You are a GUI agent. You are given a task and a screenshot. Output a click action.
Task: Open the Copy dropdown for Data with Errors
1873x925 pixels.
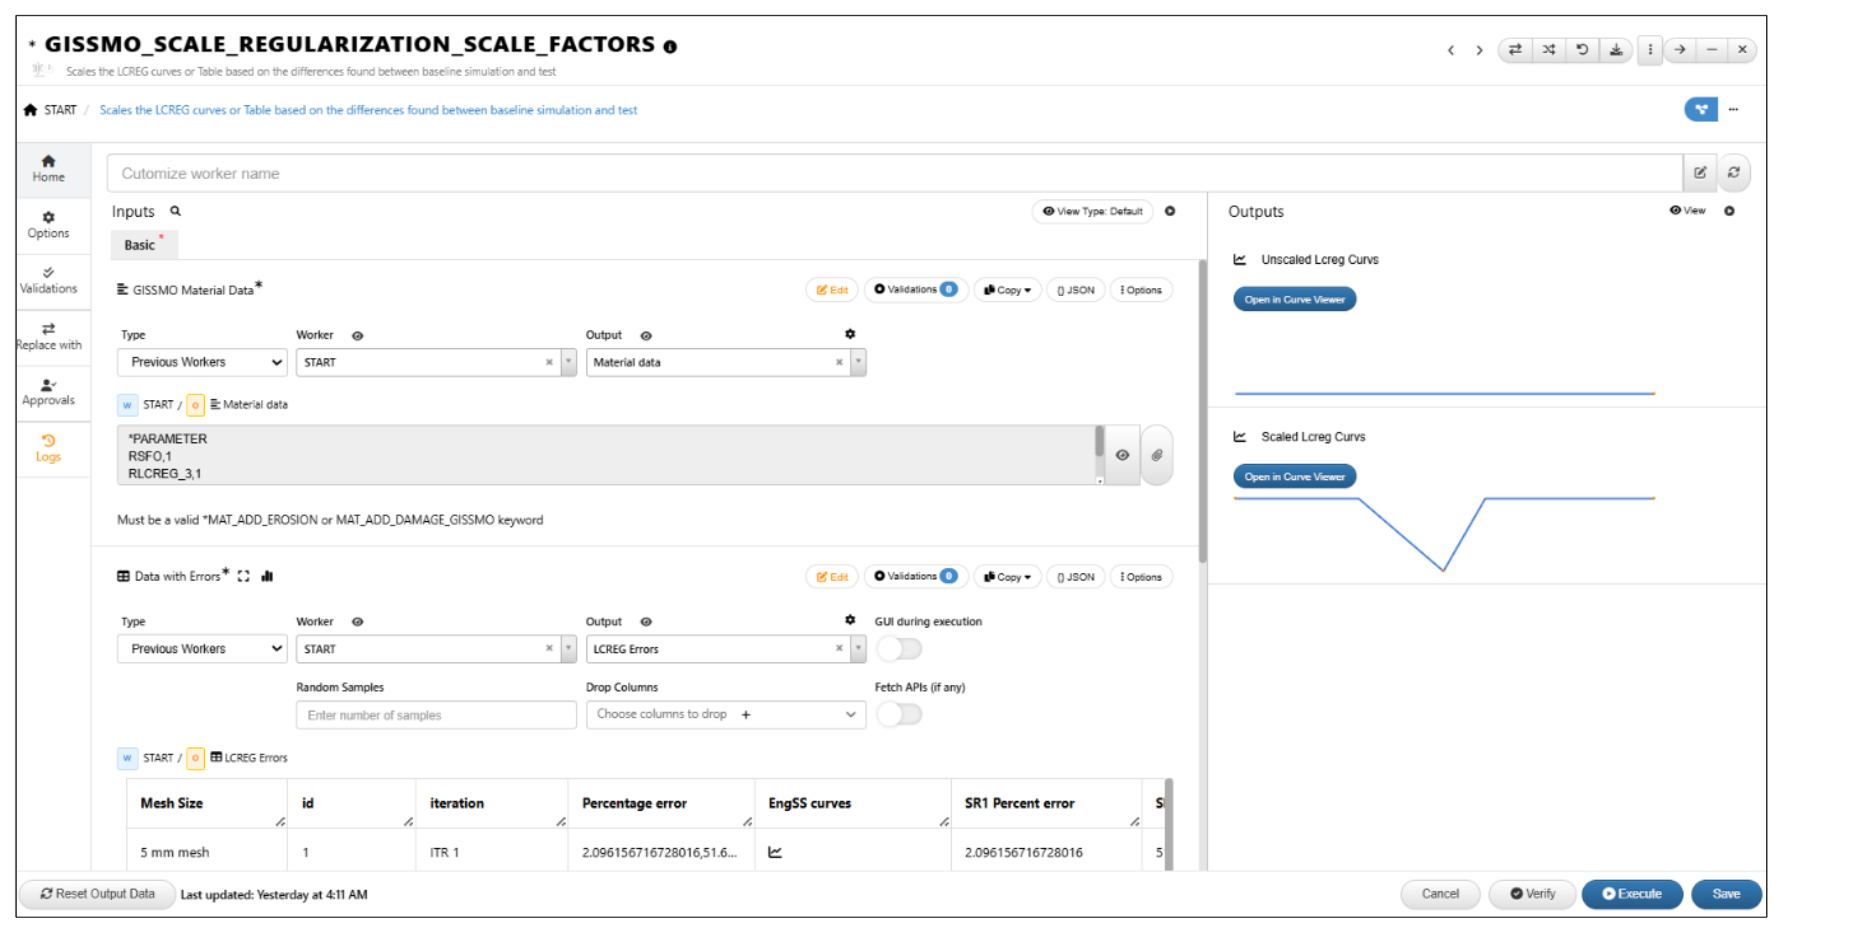(x=1007, y=577)
